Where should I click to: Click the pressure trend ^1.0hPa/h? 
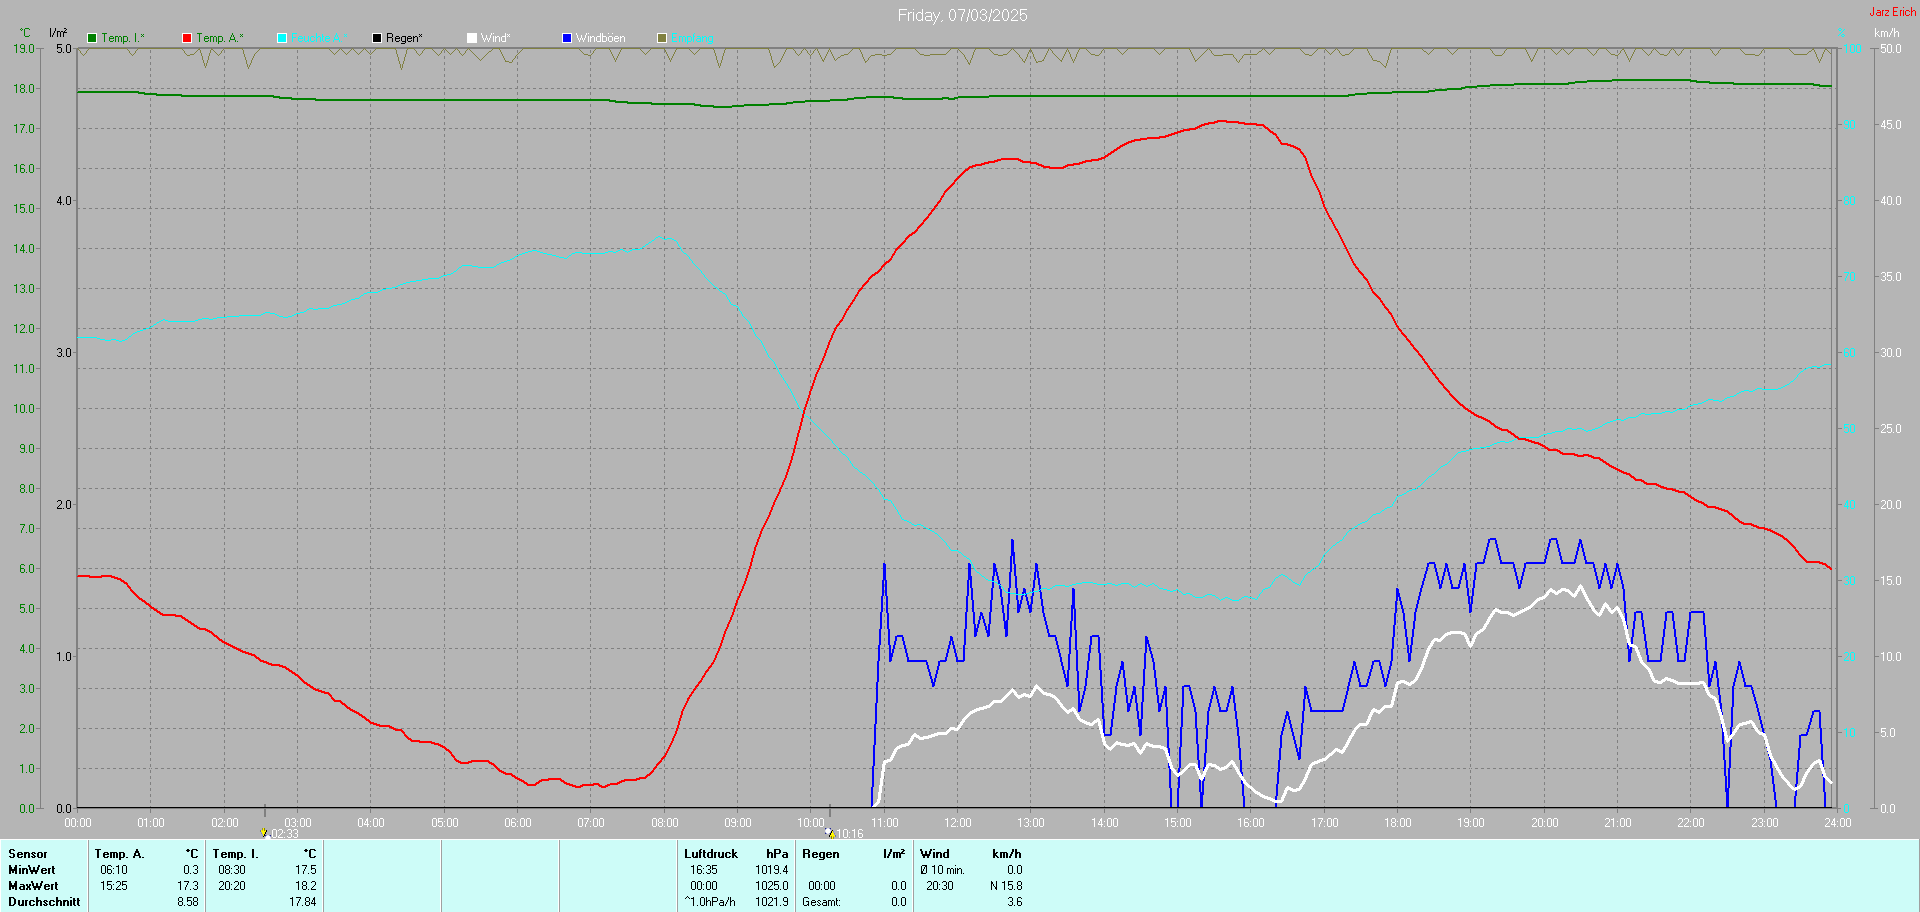coord(710,902)
